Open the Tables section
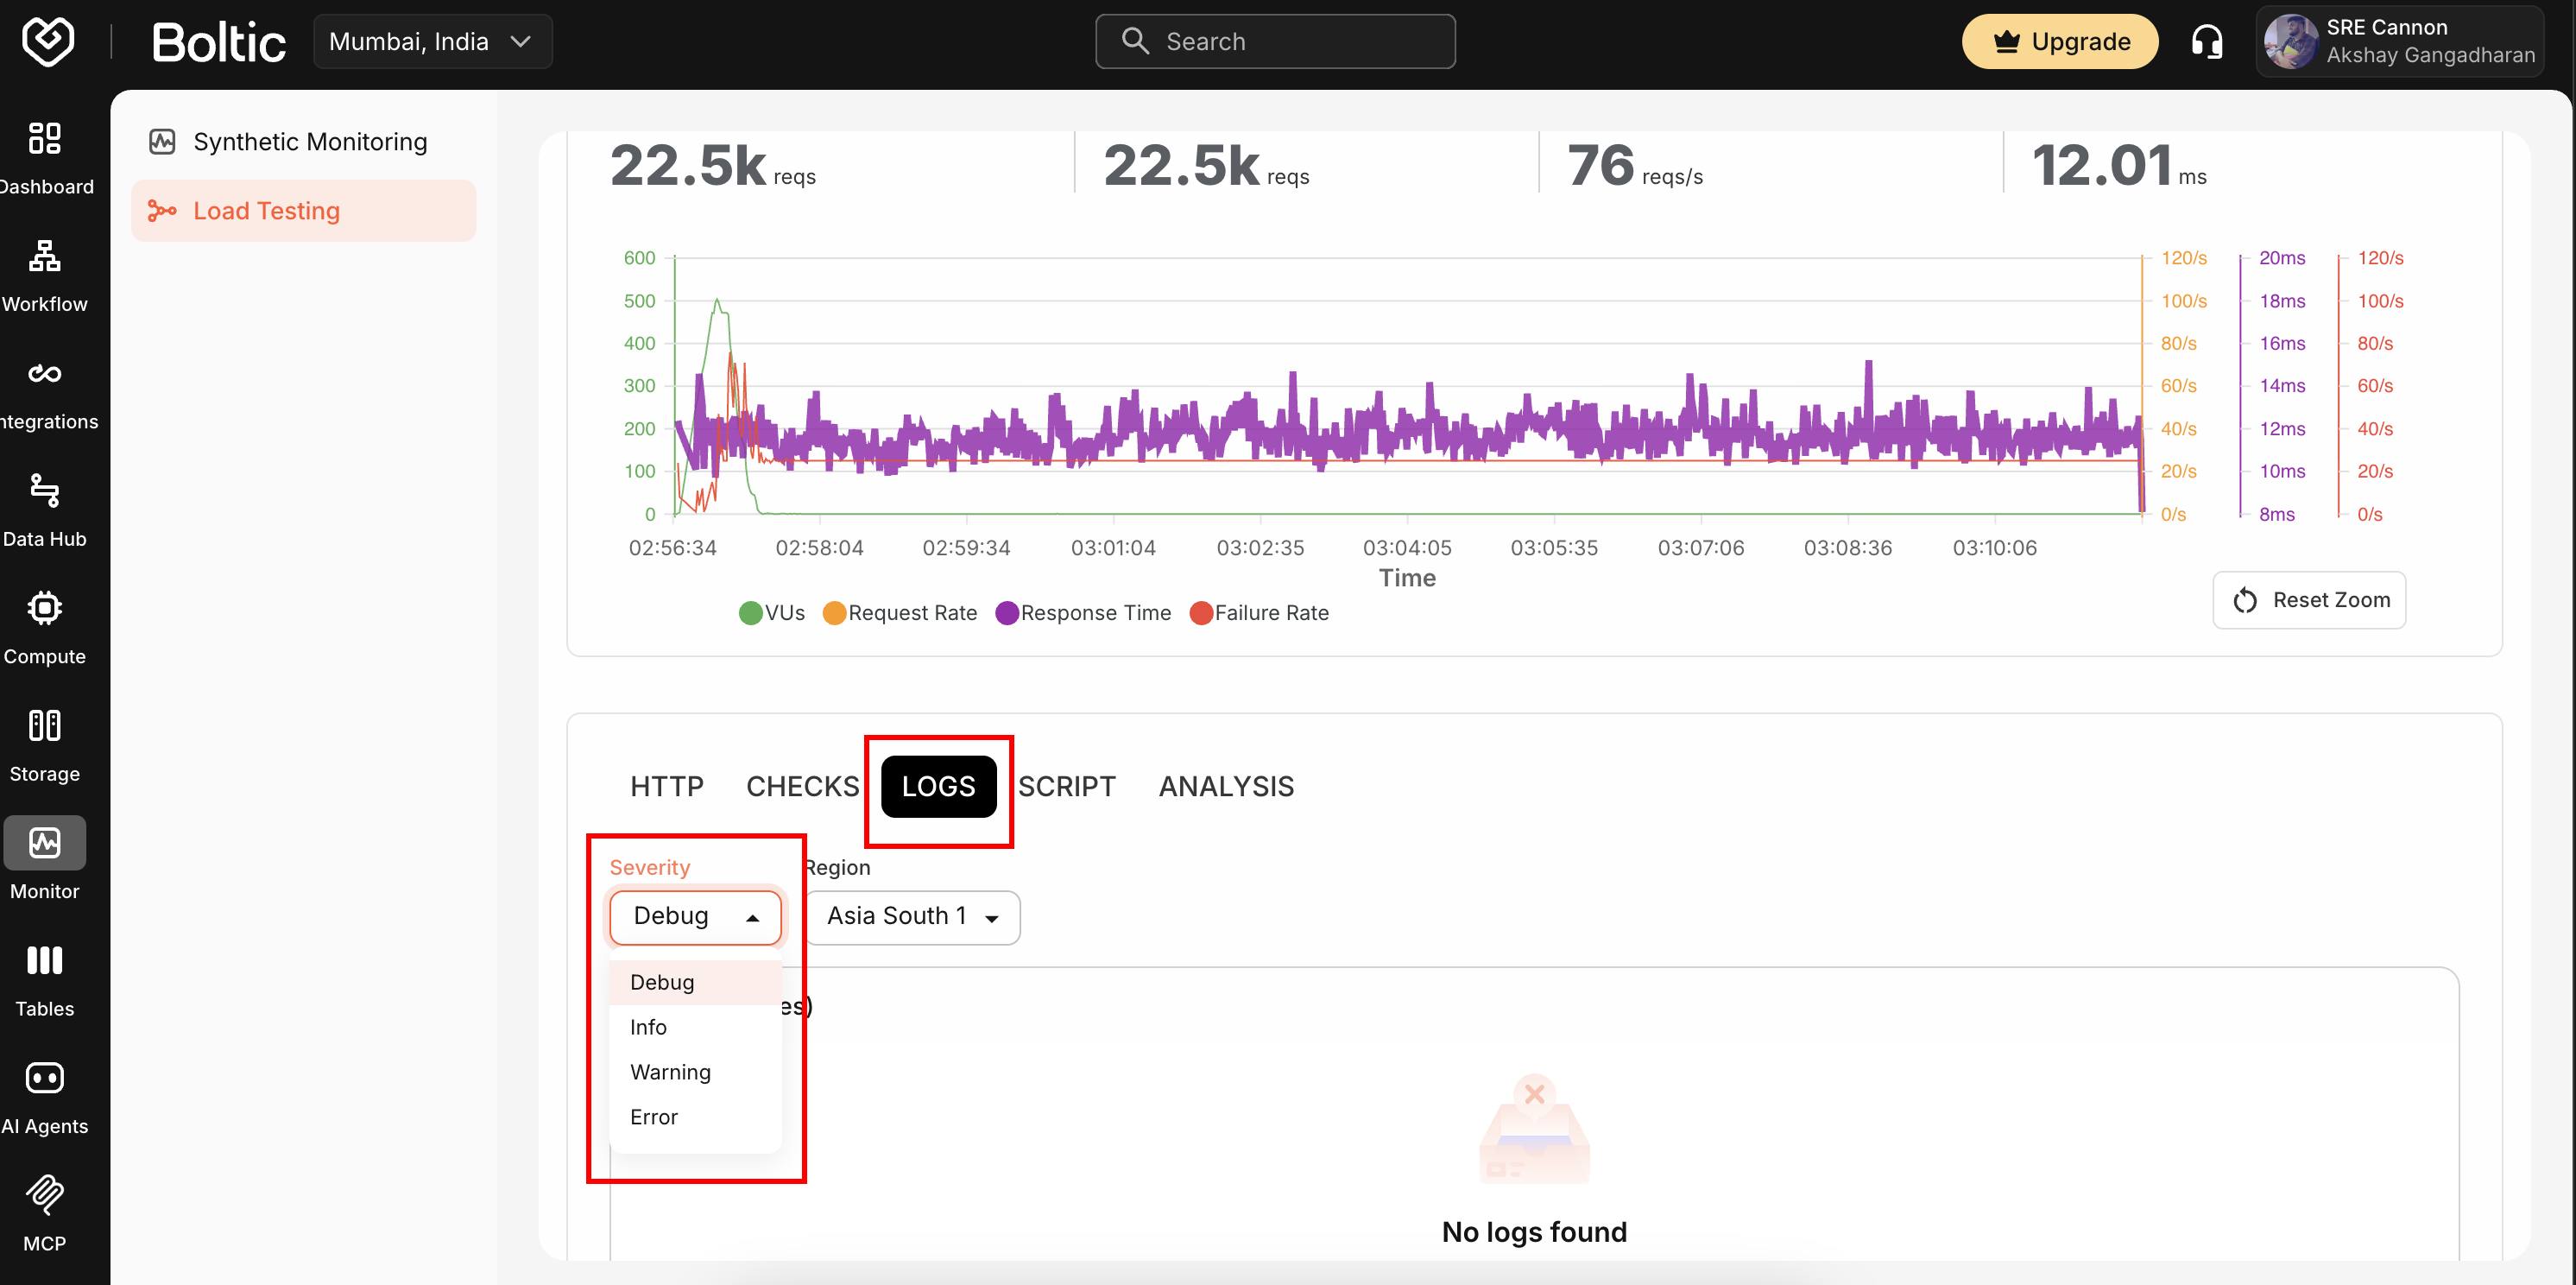Image resolution: width=2576 pixels, height=1285 pixels. point(46,978)
